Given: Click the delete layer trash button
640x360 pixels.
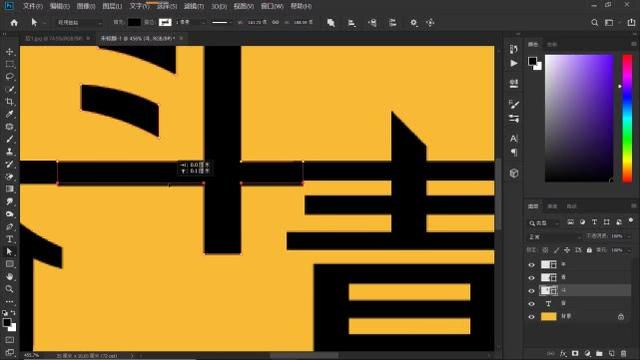Looking at the screenshot, I should (x=623, y=353).
